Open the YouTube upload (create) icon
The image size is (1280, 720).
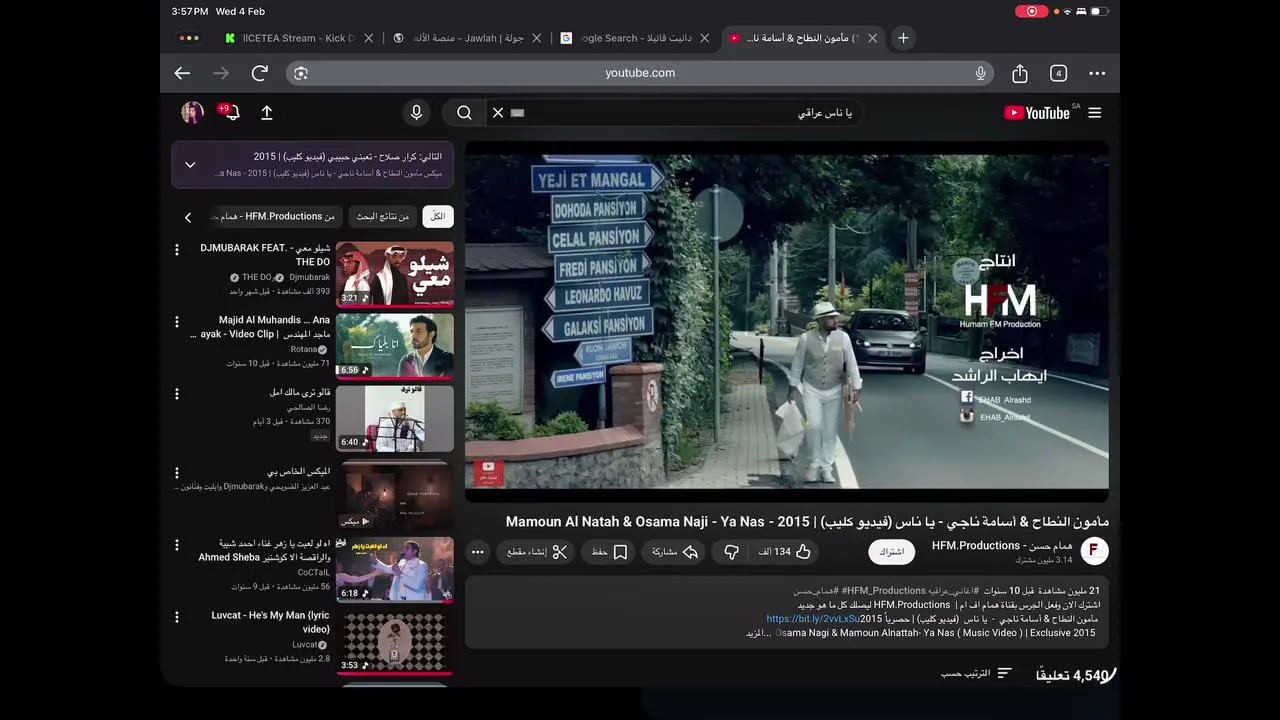click(267, 113)
